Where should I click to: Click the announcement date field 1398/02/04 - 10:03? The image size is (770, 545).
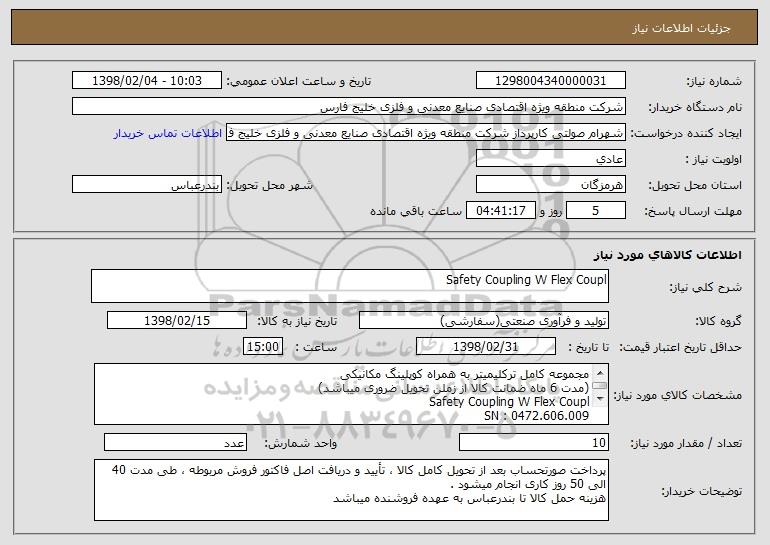click(147, 81)
